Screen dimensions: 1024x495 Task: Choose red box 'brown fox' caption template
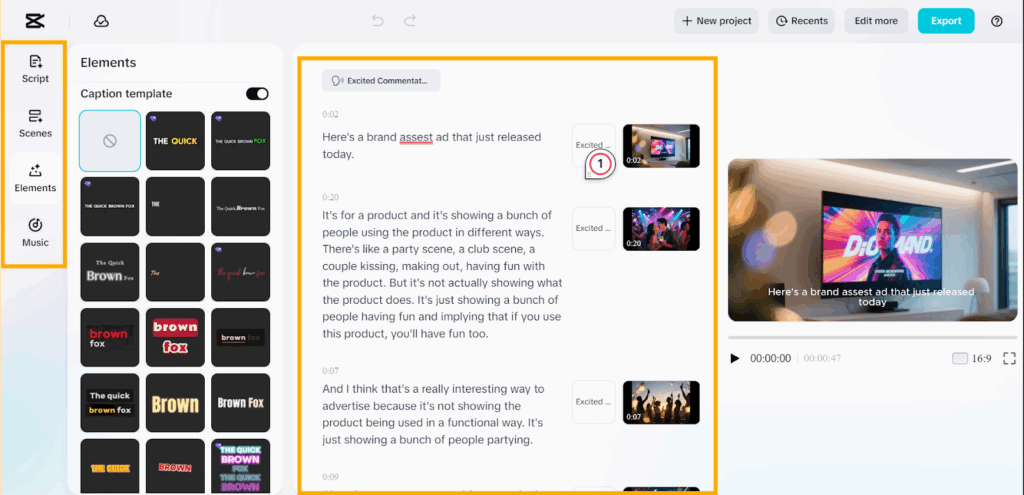[x=175, y=337]
